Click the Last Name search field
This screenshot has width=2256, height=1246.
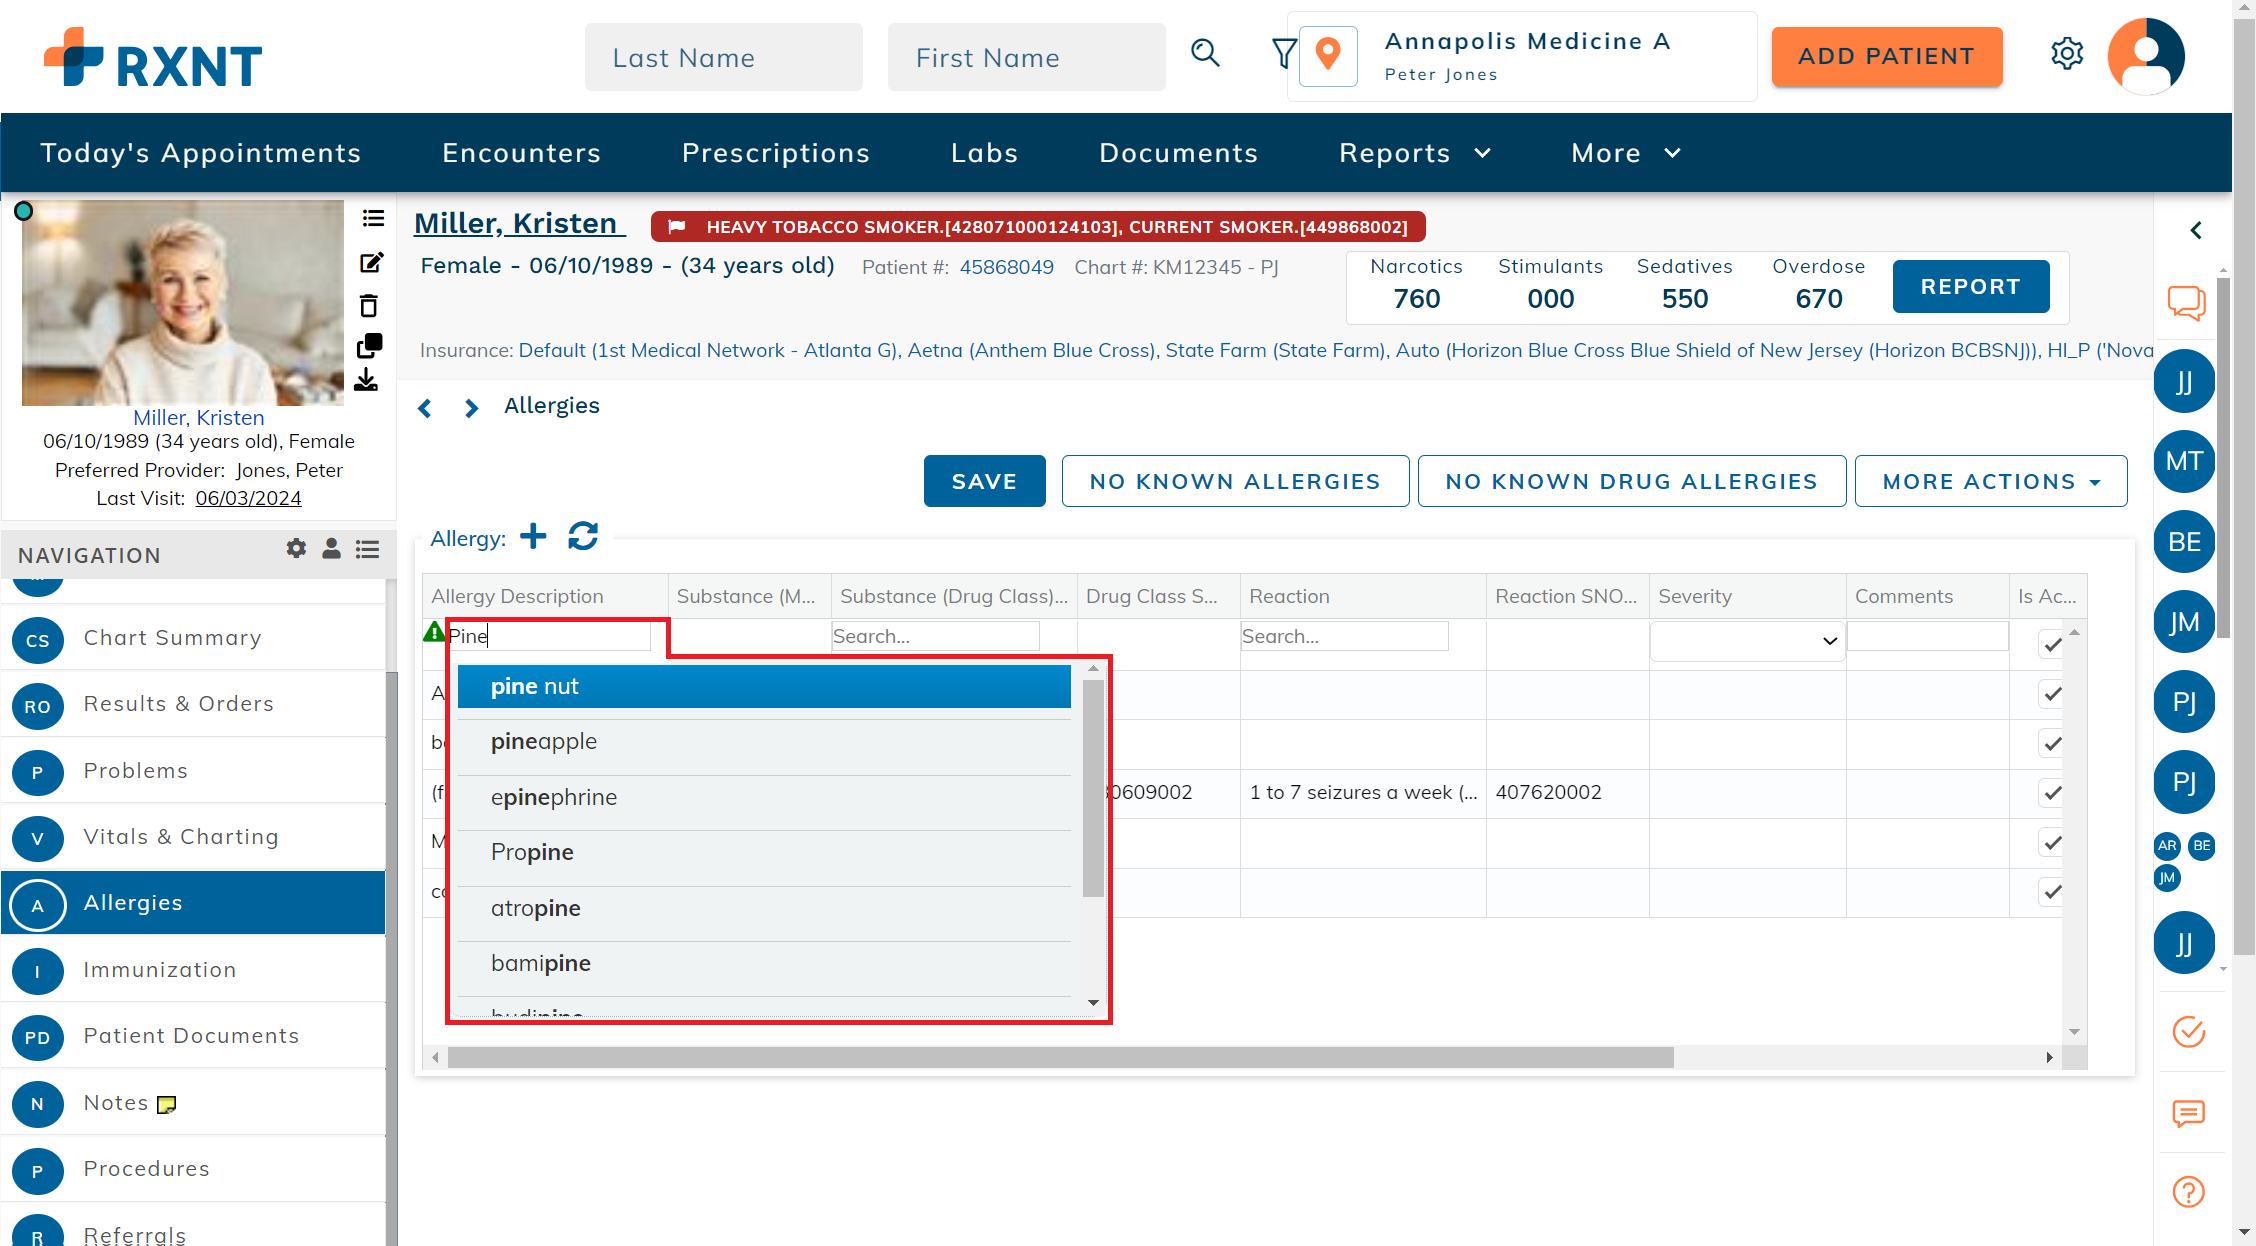tap(723, 57)
